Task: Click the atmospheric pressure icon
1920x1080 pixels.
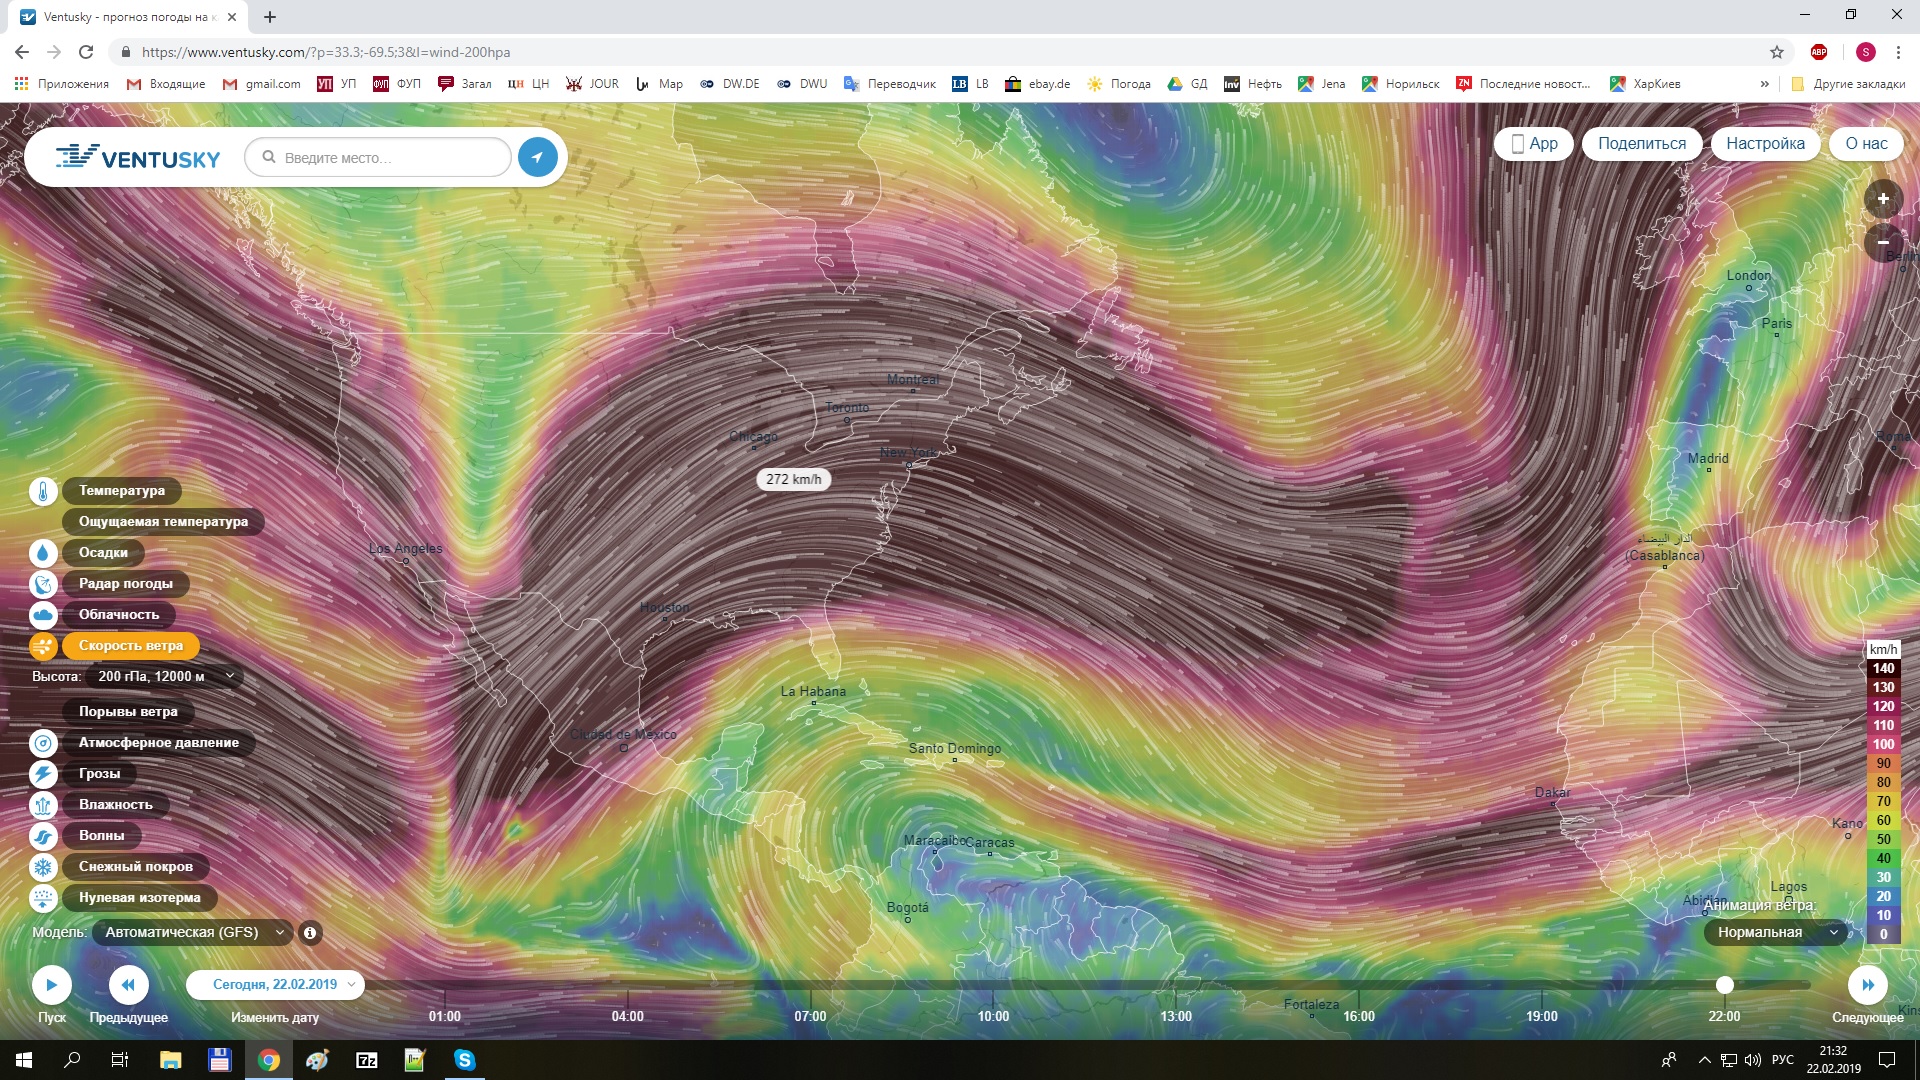Action: point(43,743)
